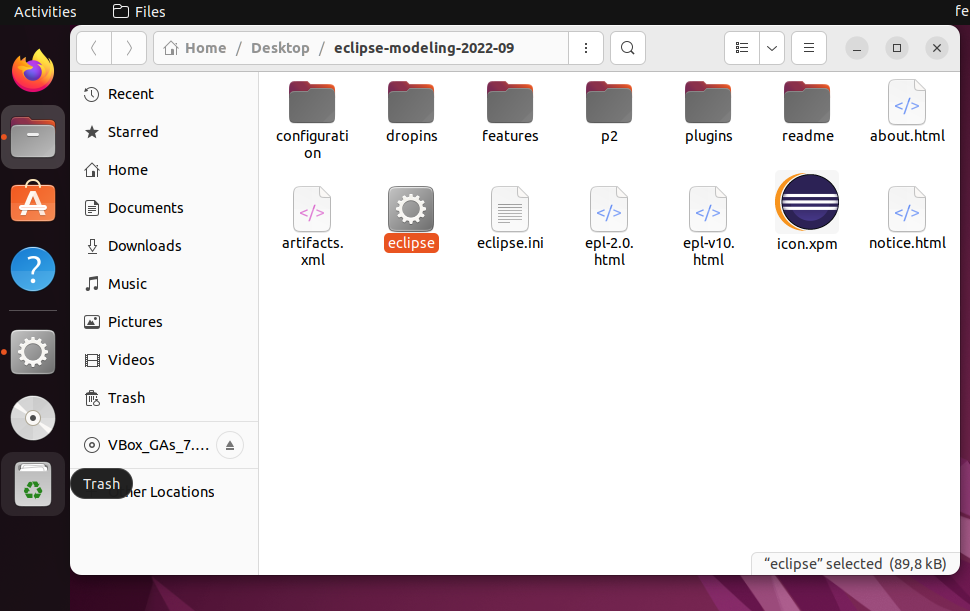Click the Activities menu in top bar
This screenshot has width=970, height=611.
45,12
